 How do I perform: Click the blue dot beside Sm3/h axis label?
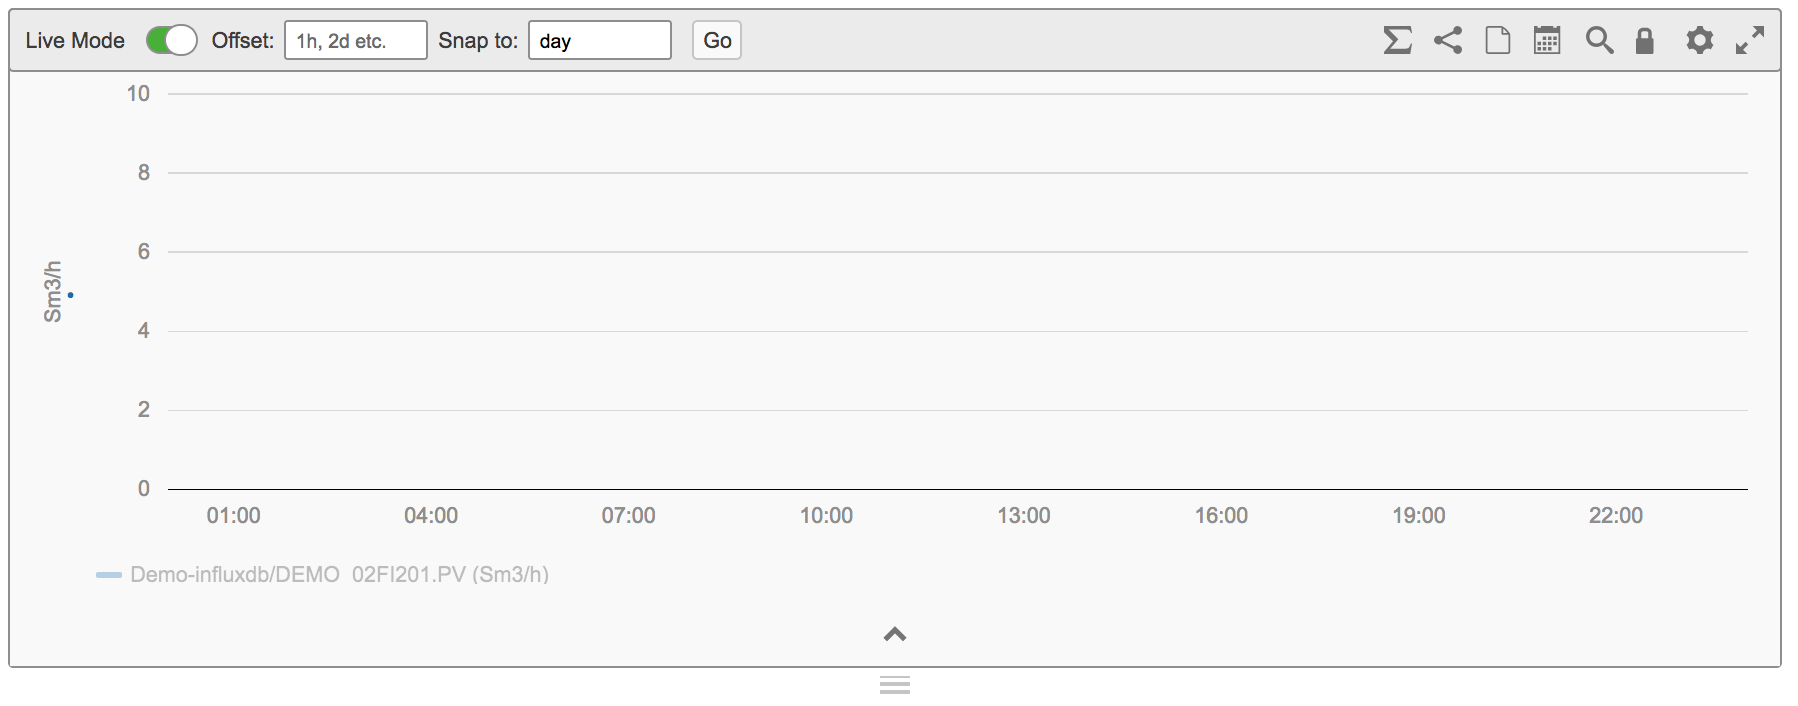[x=70, y=295]
